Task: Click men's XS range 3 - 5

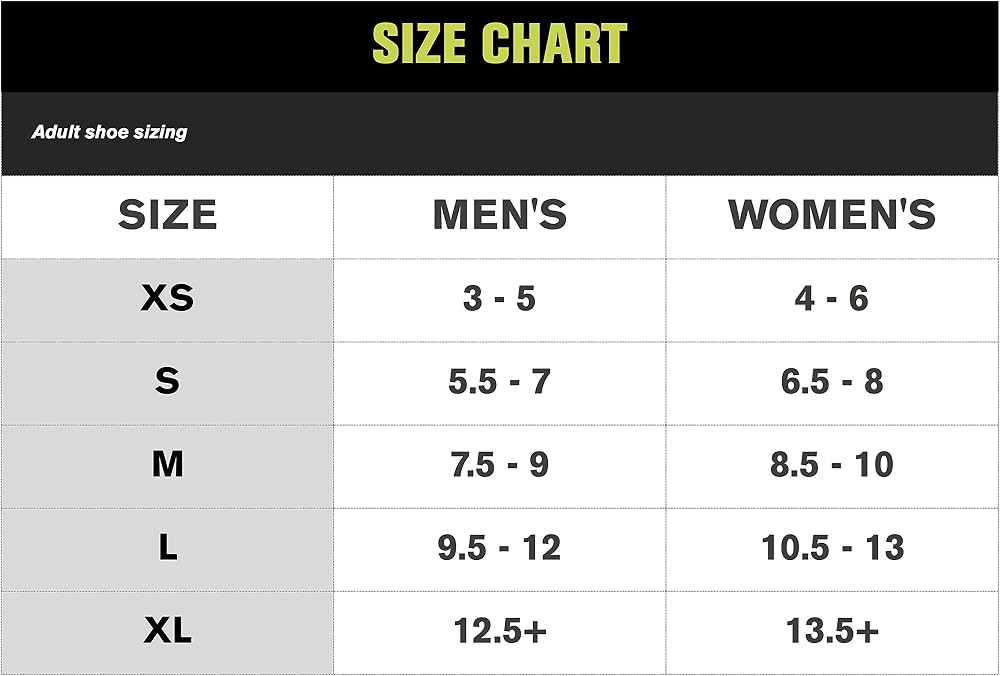Action: pos(499,298)
